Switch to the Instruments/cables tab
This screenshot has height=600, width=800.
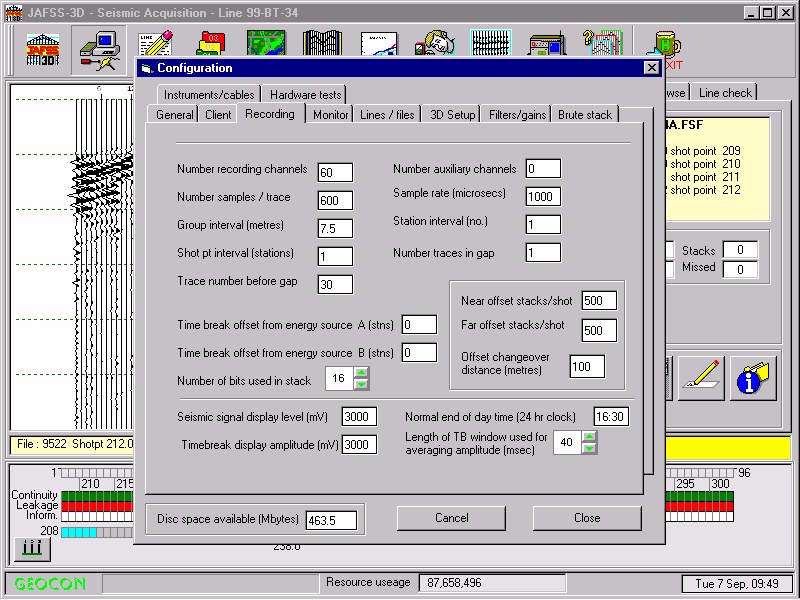[209, 94]
